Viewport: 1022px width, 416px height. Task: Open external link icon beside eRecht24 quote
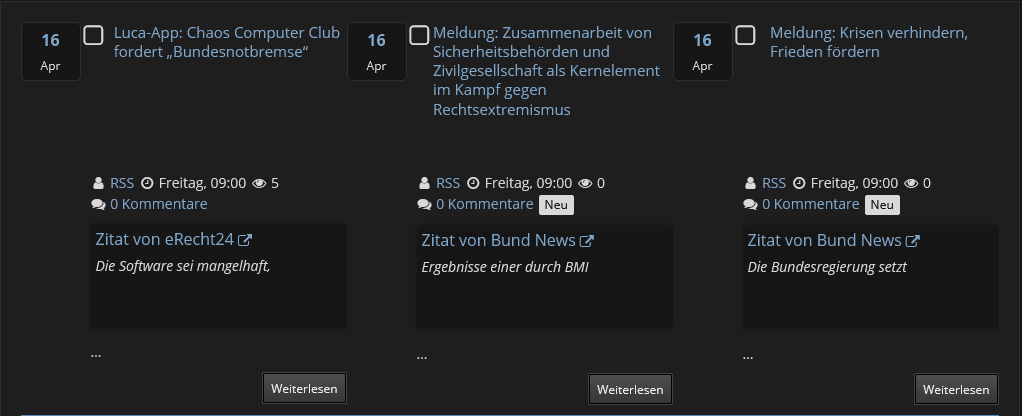click(245, 240)
